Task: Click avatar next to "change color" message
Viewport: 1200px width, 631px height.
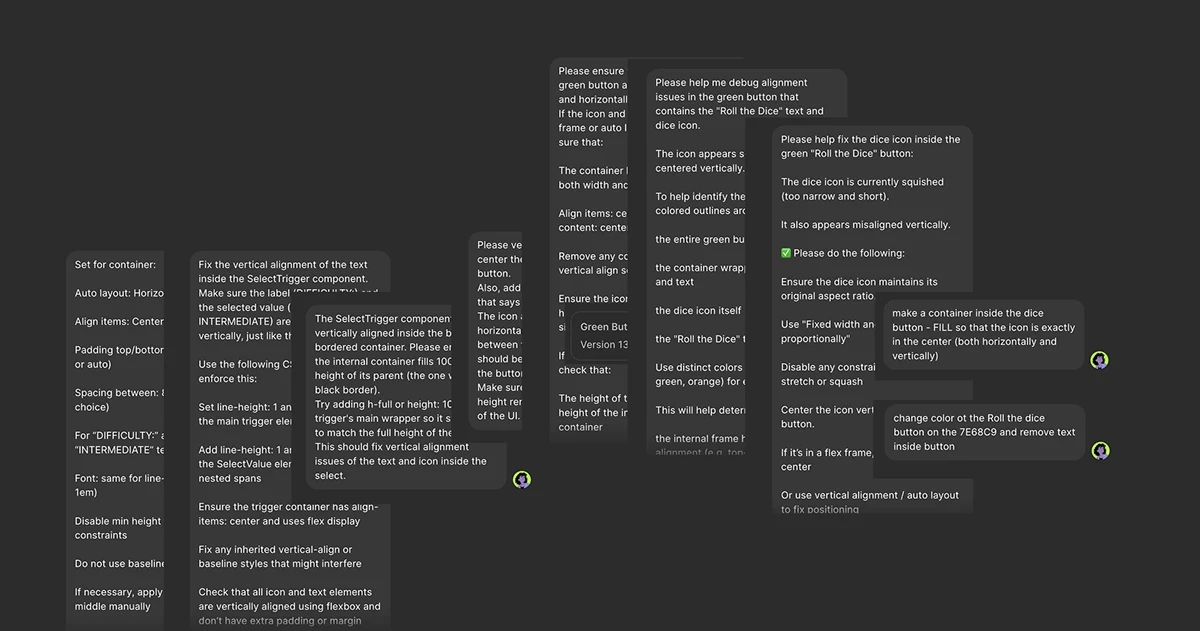Action: click(1099, 451)
